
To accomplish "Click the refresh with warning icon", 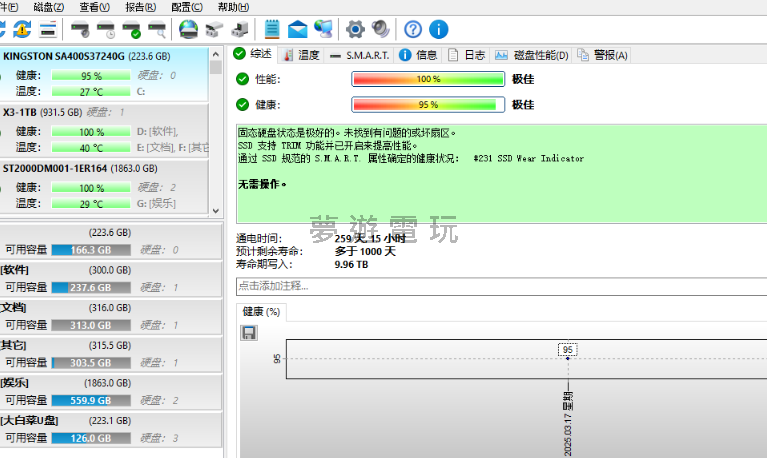I will [x=23, y=29].
